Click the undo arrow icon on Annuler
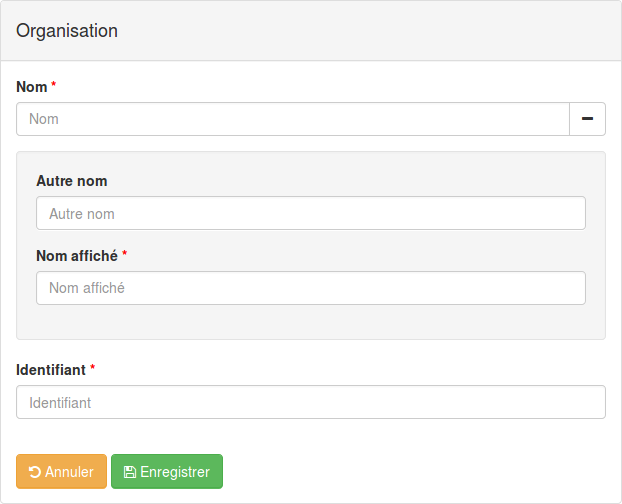Viewport: 622px width, 504px height. tap(35, 472)
